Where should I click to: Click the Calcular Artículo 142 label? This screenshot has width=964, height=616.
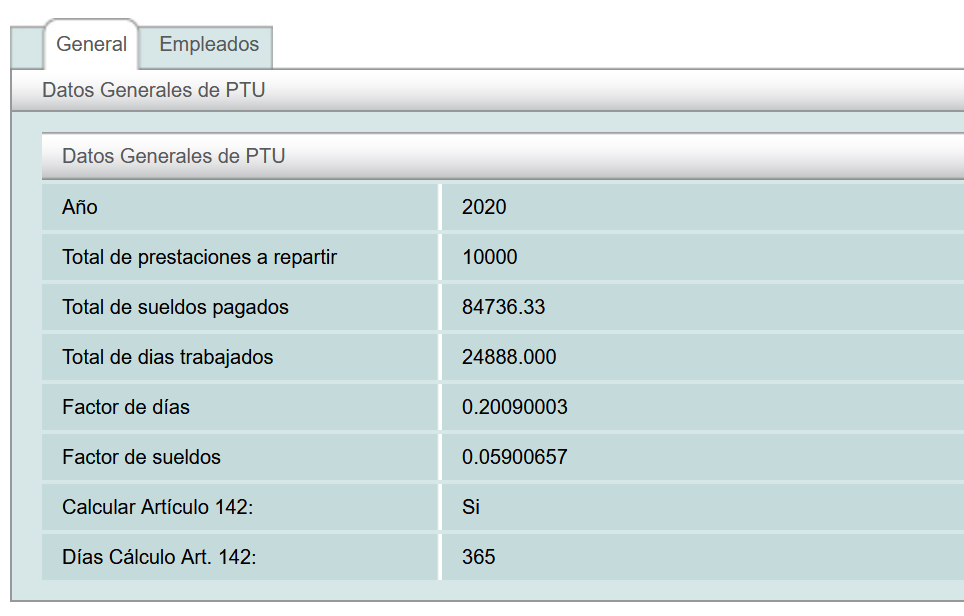(x=158, y=507)
